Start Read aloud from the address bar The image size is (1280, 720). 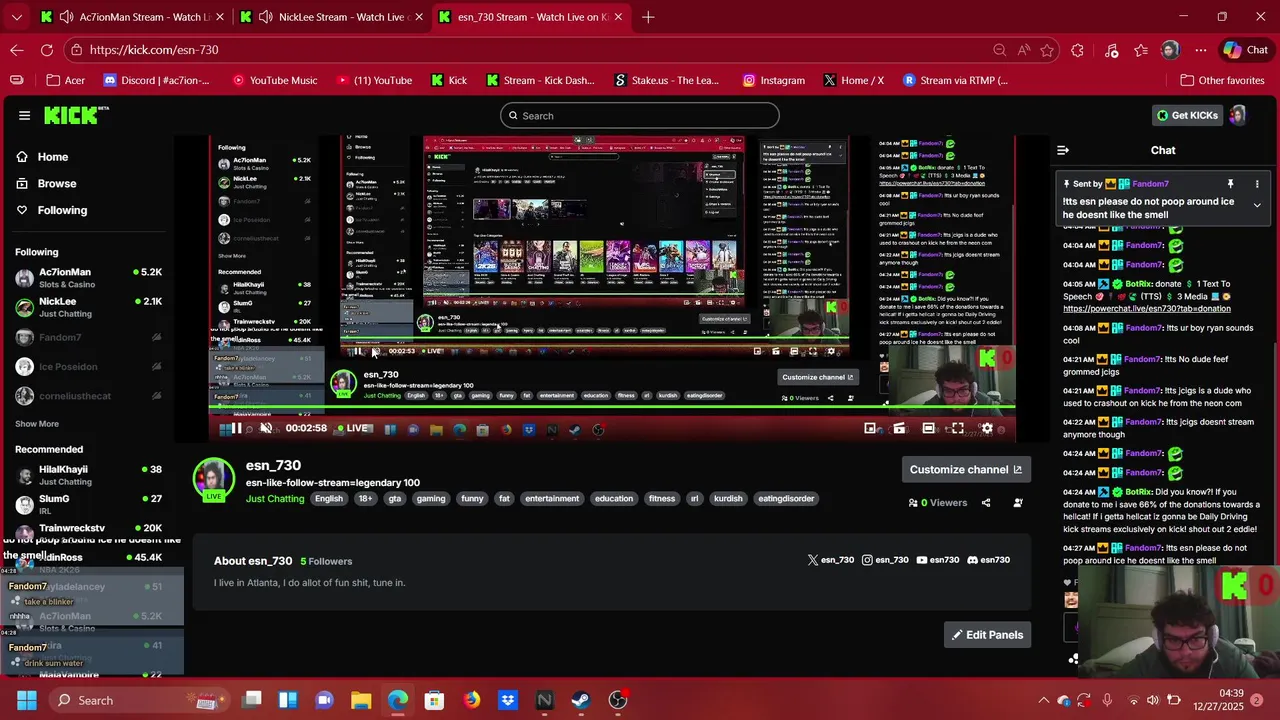(1023, 50)
